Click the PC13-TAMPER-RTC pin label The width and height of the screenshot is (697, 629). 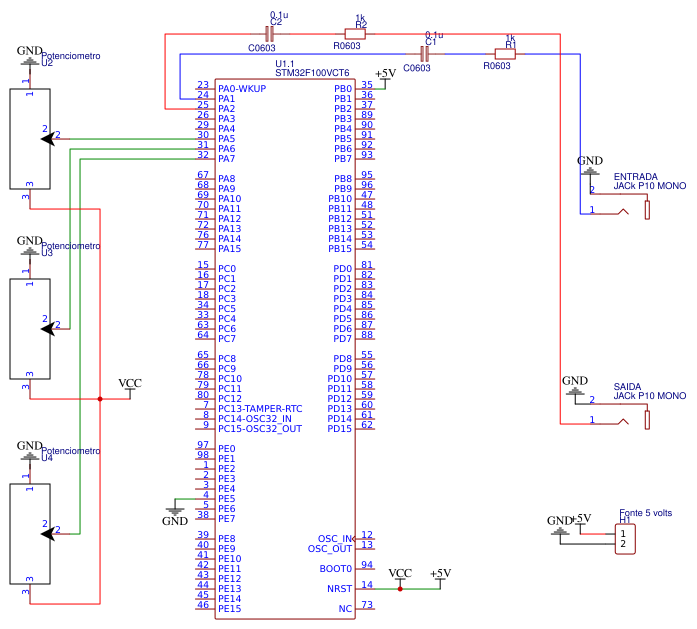point(260,409)
